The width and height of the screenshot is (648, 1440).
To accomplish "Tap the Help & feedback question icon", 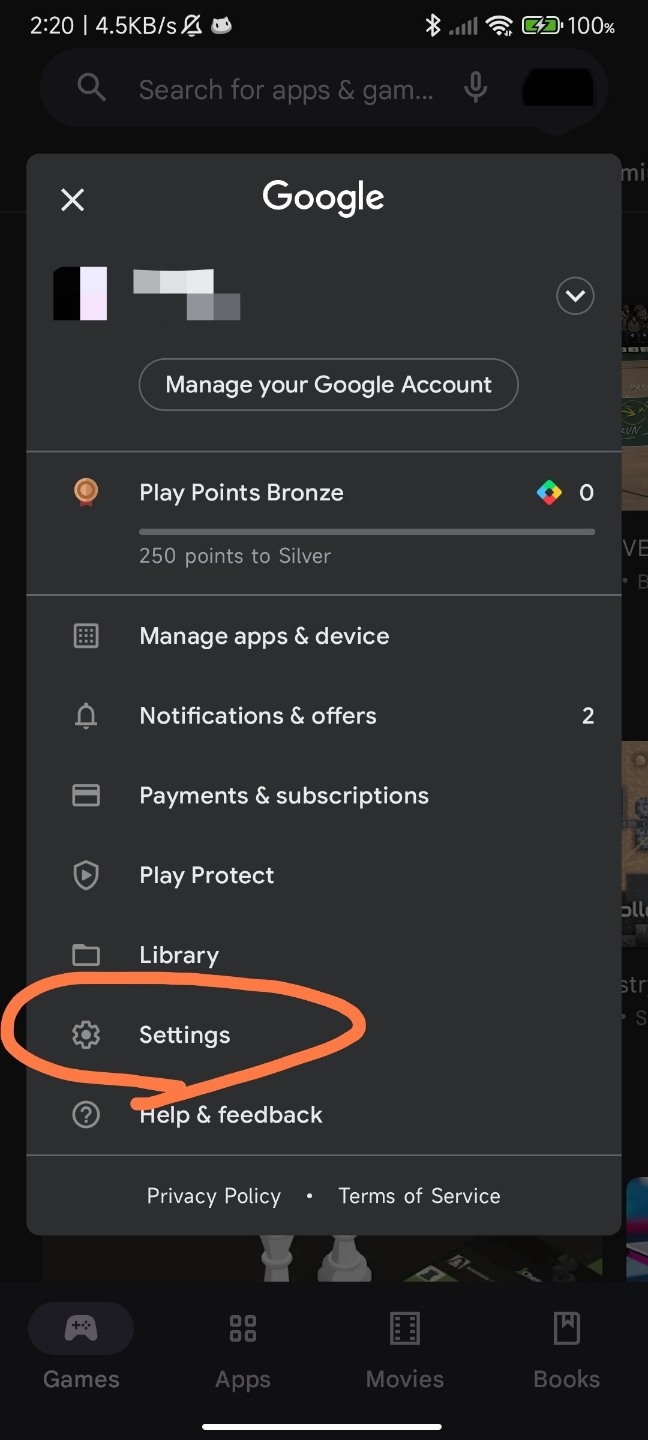I will click(x=87, y=1115).
